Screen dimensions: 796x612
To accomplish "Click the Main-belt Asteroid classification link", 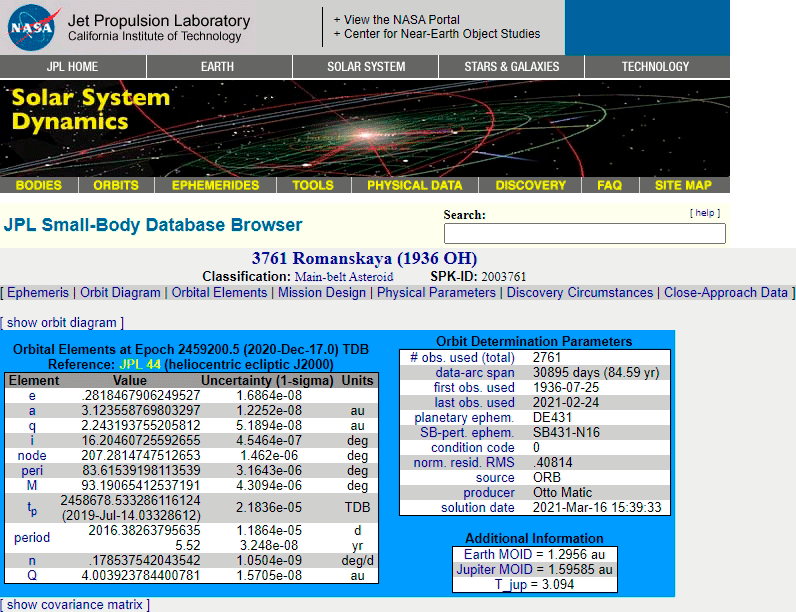I will pos(344,277).
